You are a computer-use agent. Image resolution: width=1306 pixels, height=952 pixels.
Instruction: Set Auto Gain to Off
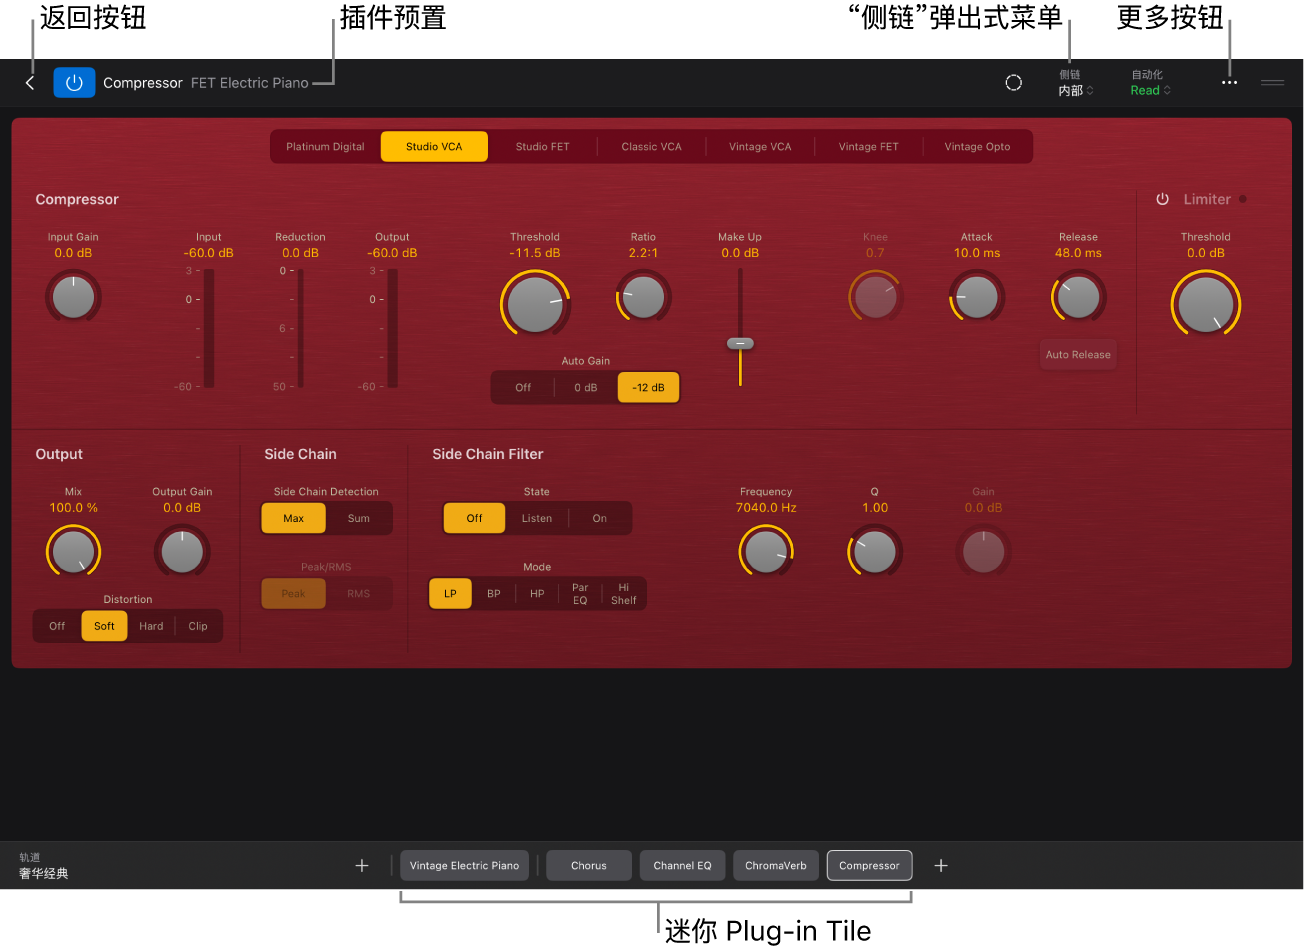point(523,388)
